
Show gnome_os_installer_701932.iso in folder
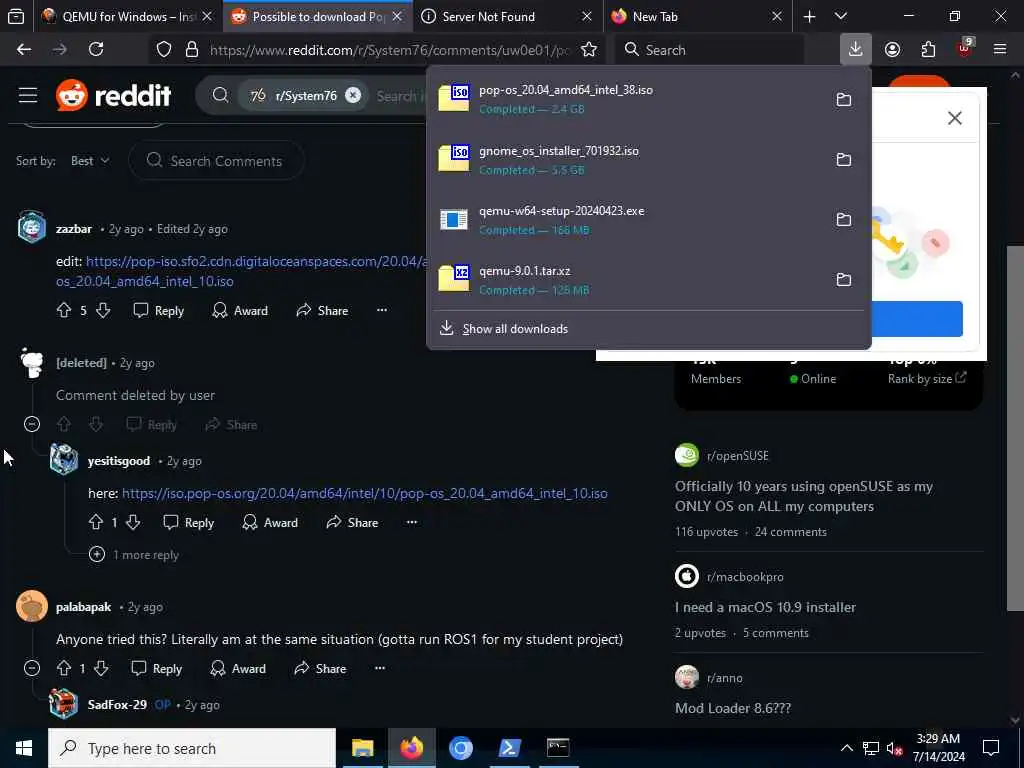pyautogui.click(x=844, y=159)
